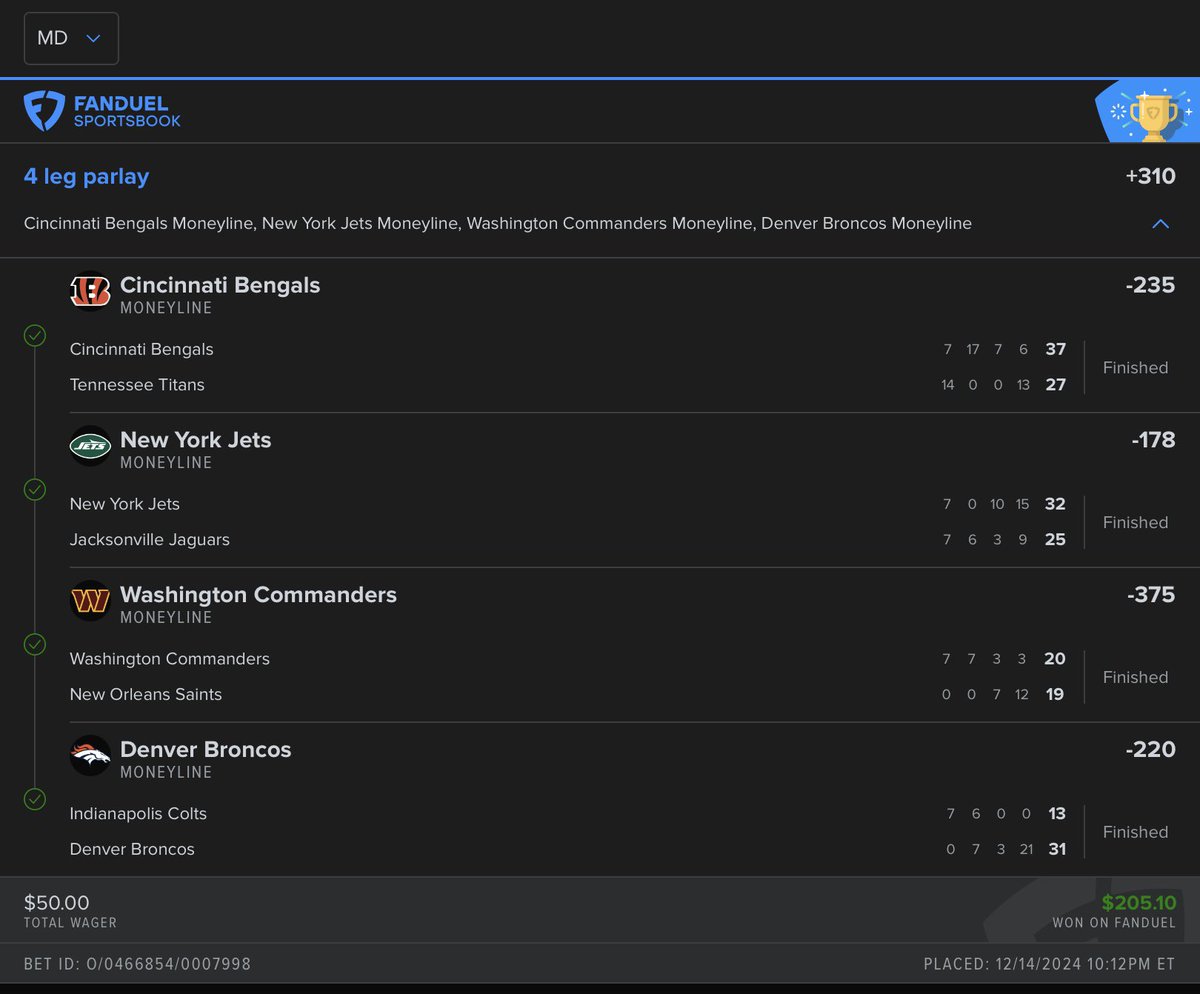Click the Washington Commanders team logo
This screenshot has height=994, width=1200.
tap(90, 601)
